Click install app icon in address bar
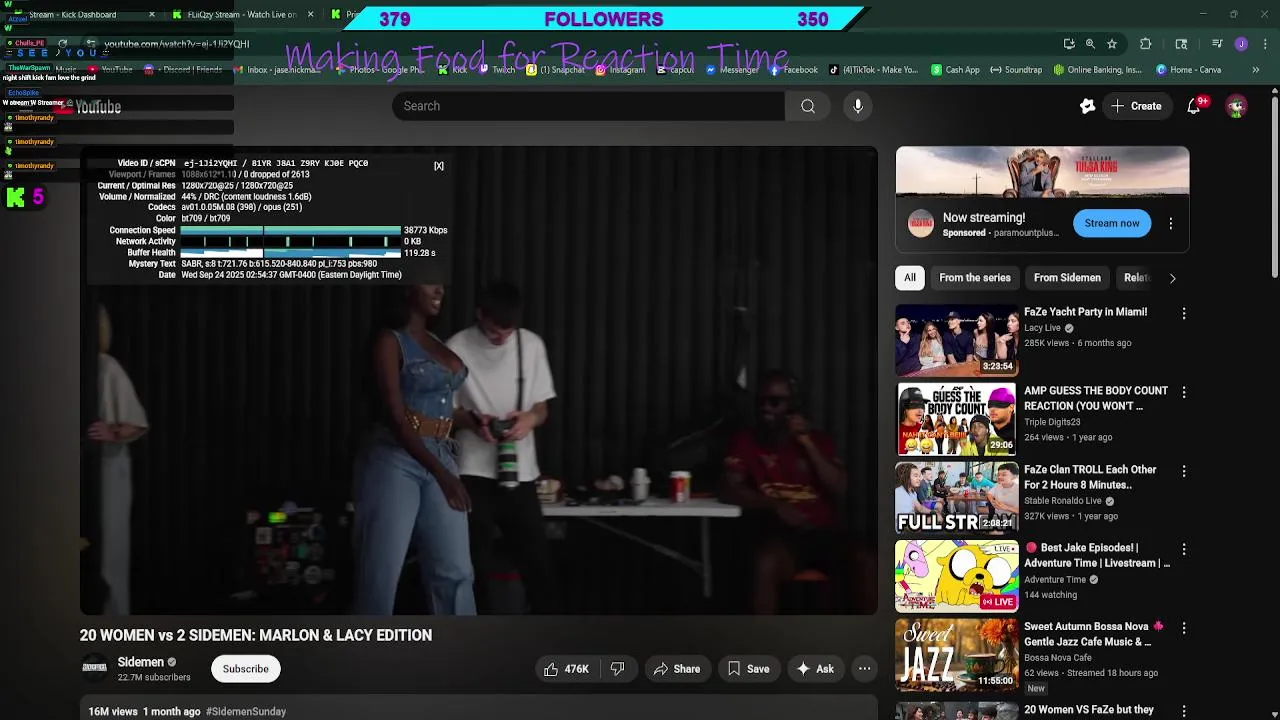Viewport: 1280px width, 720px height. click(1069, 44)
